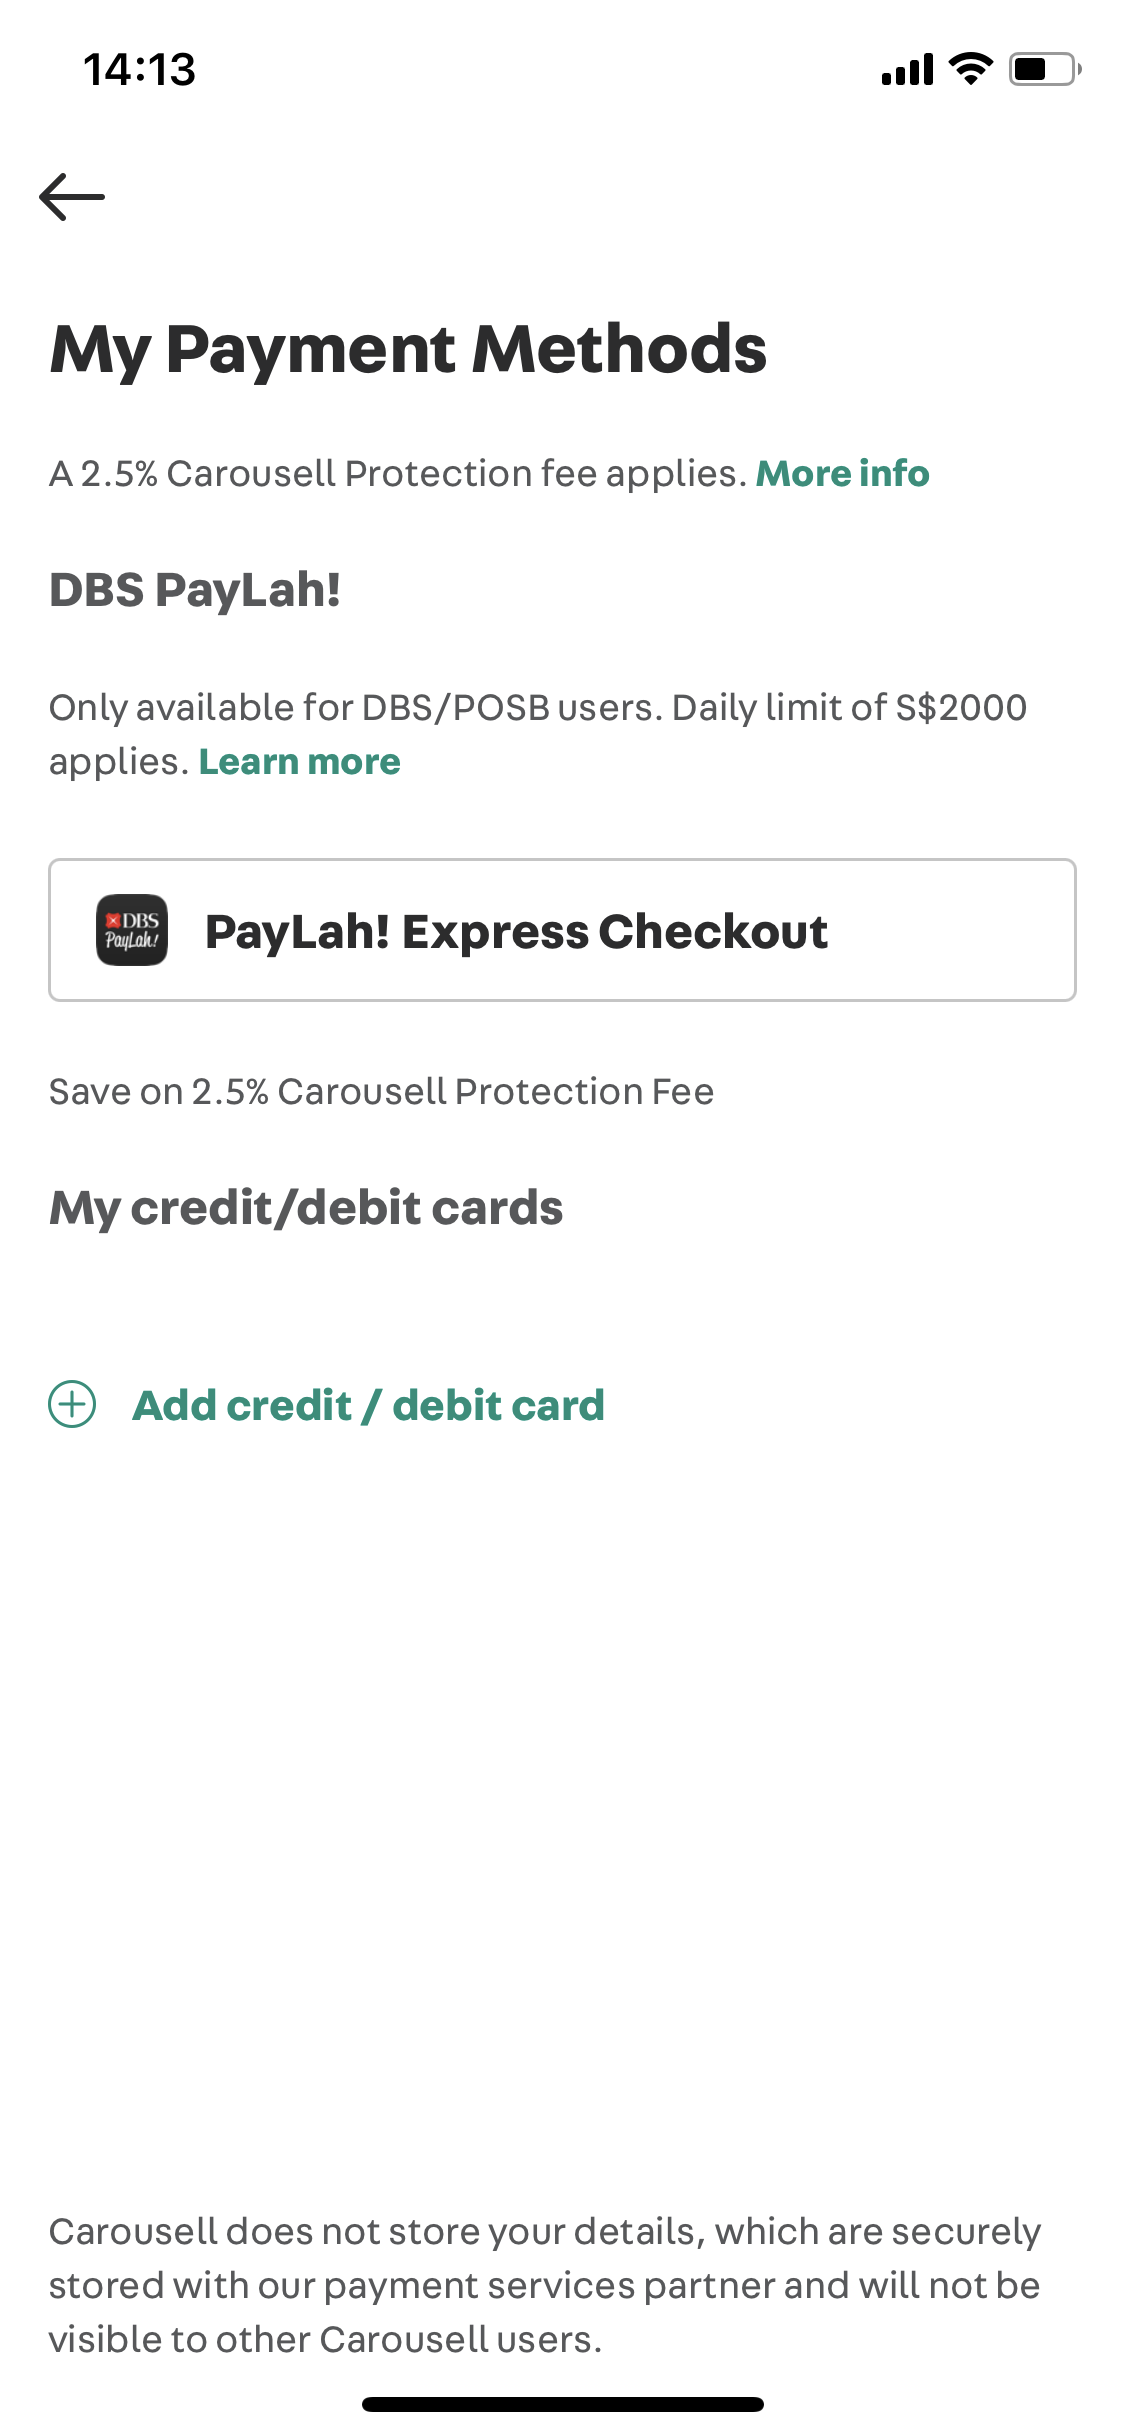Tap the Daily limit of S$2000 description

click(x=538, y=734)
